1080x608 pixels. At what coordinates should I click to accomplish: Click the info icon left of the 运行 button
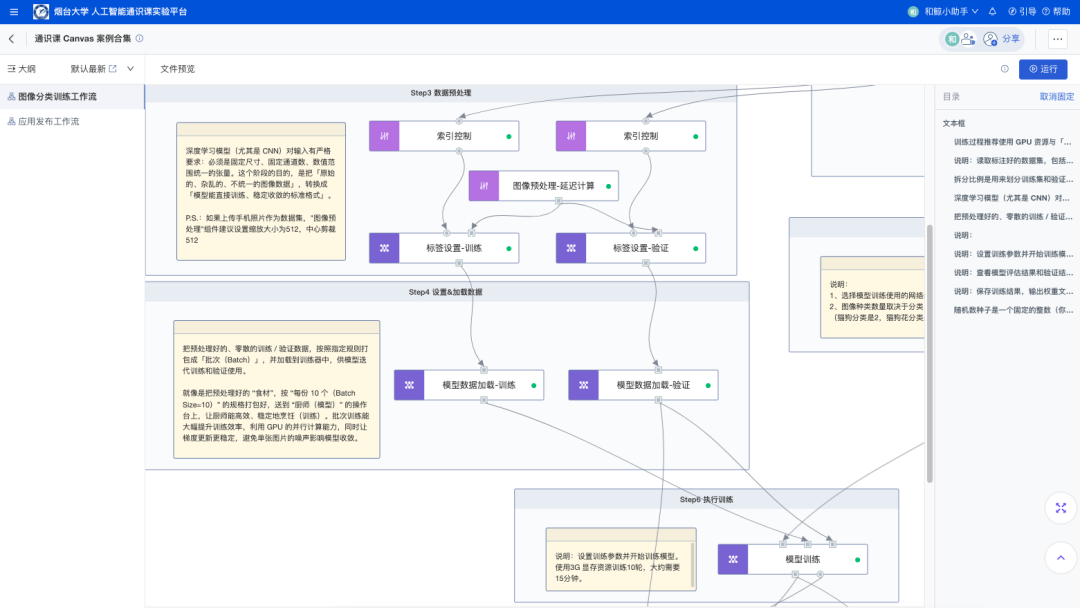[1005, 69]
